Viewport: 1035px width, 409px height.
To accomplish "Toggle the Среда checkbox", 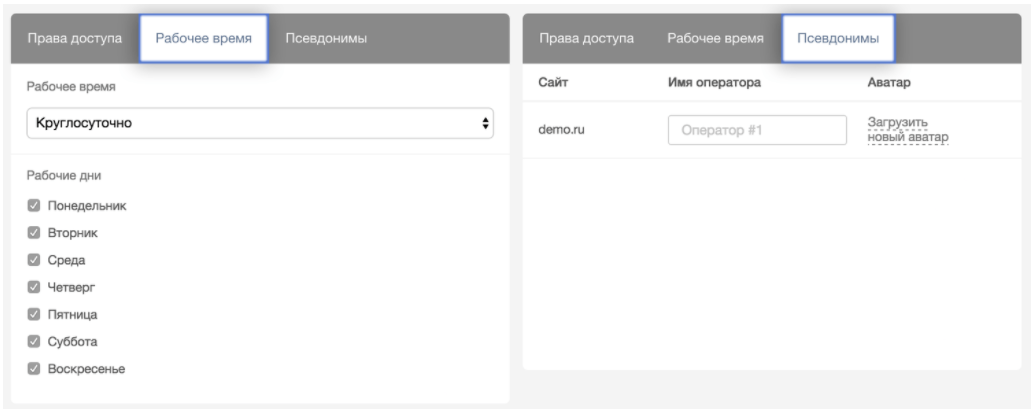I will point(34,260).
